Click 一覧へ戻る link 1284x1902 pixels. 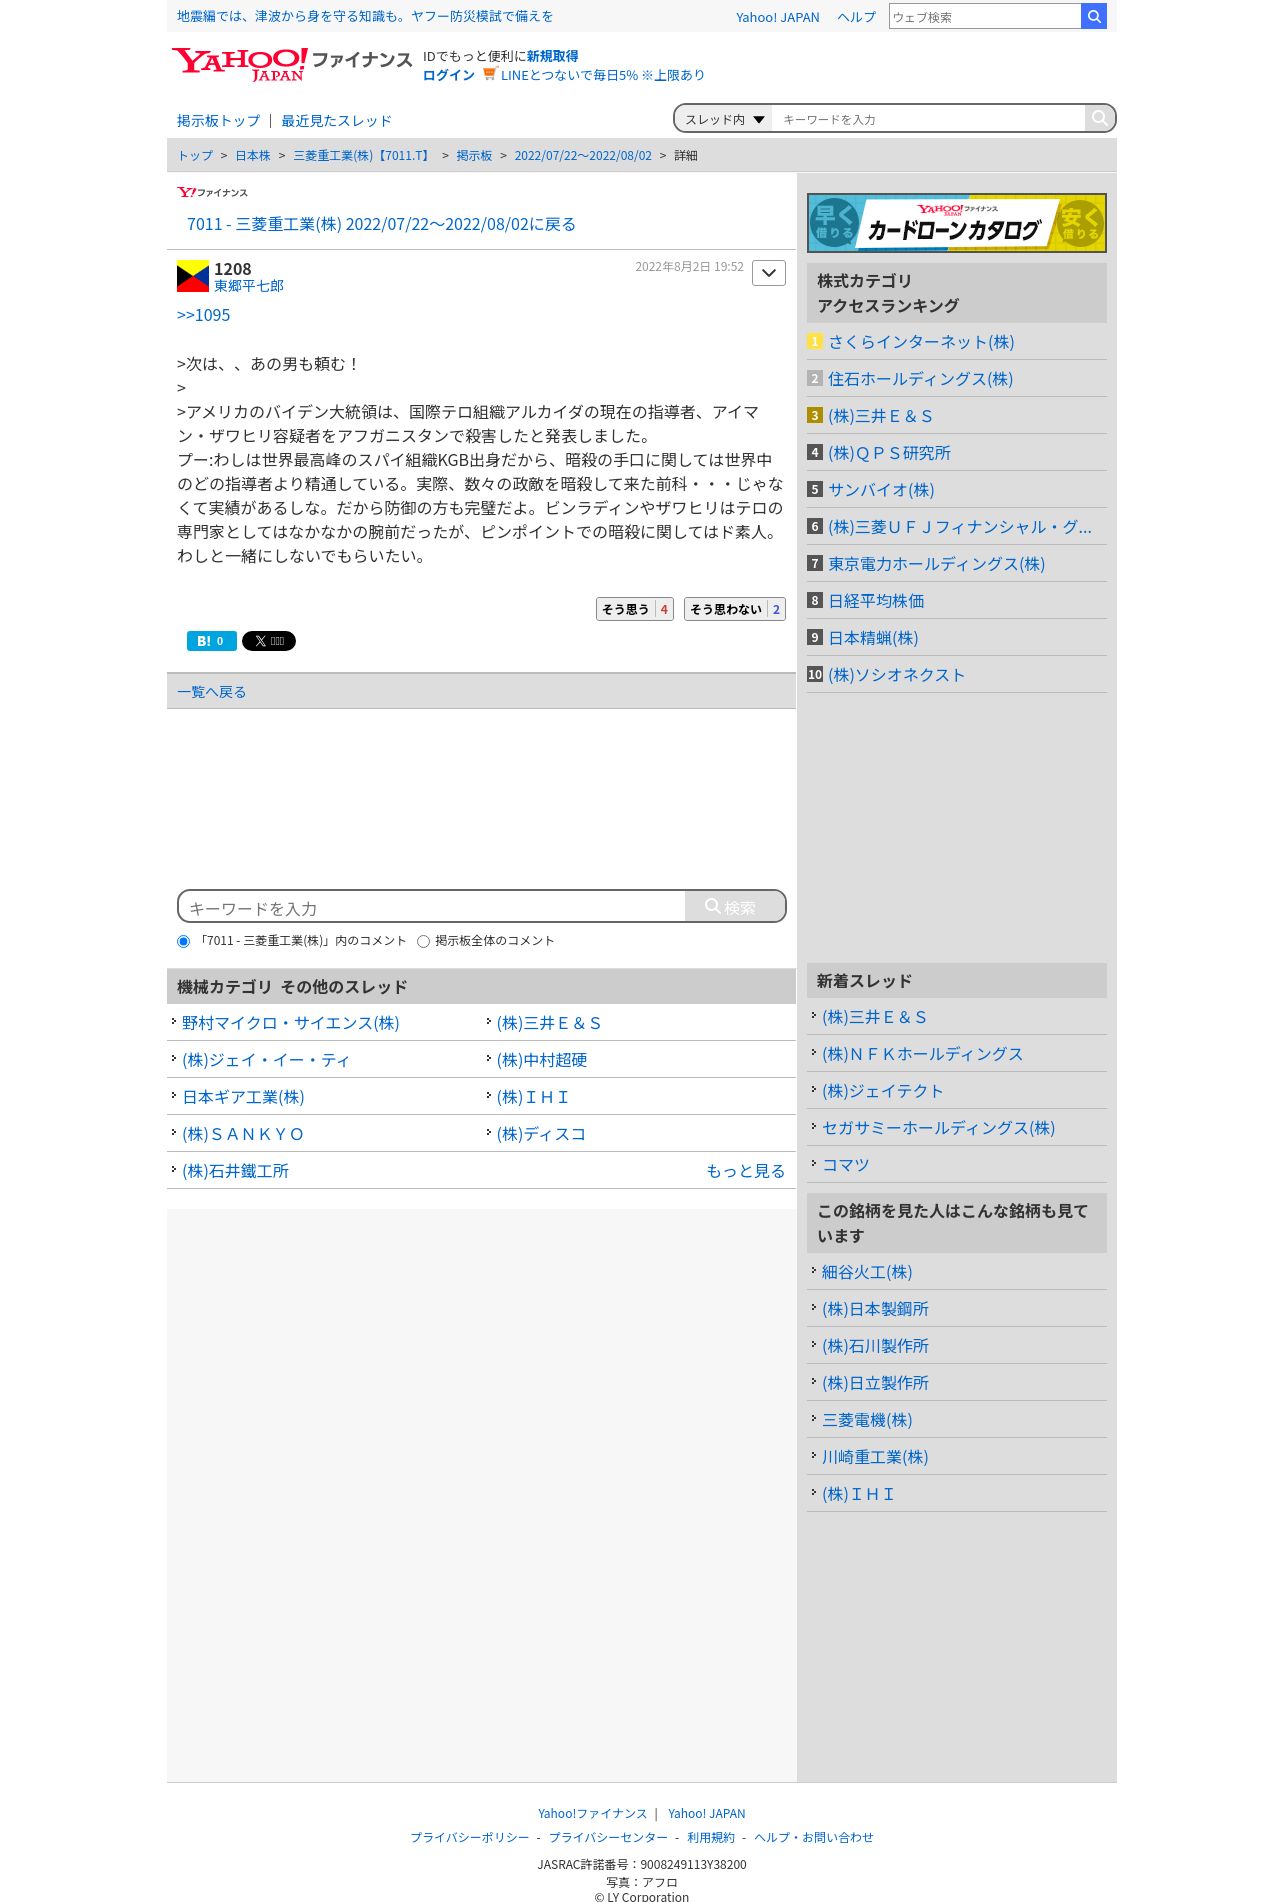(x=211, y=692)
